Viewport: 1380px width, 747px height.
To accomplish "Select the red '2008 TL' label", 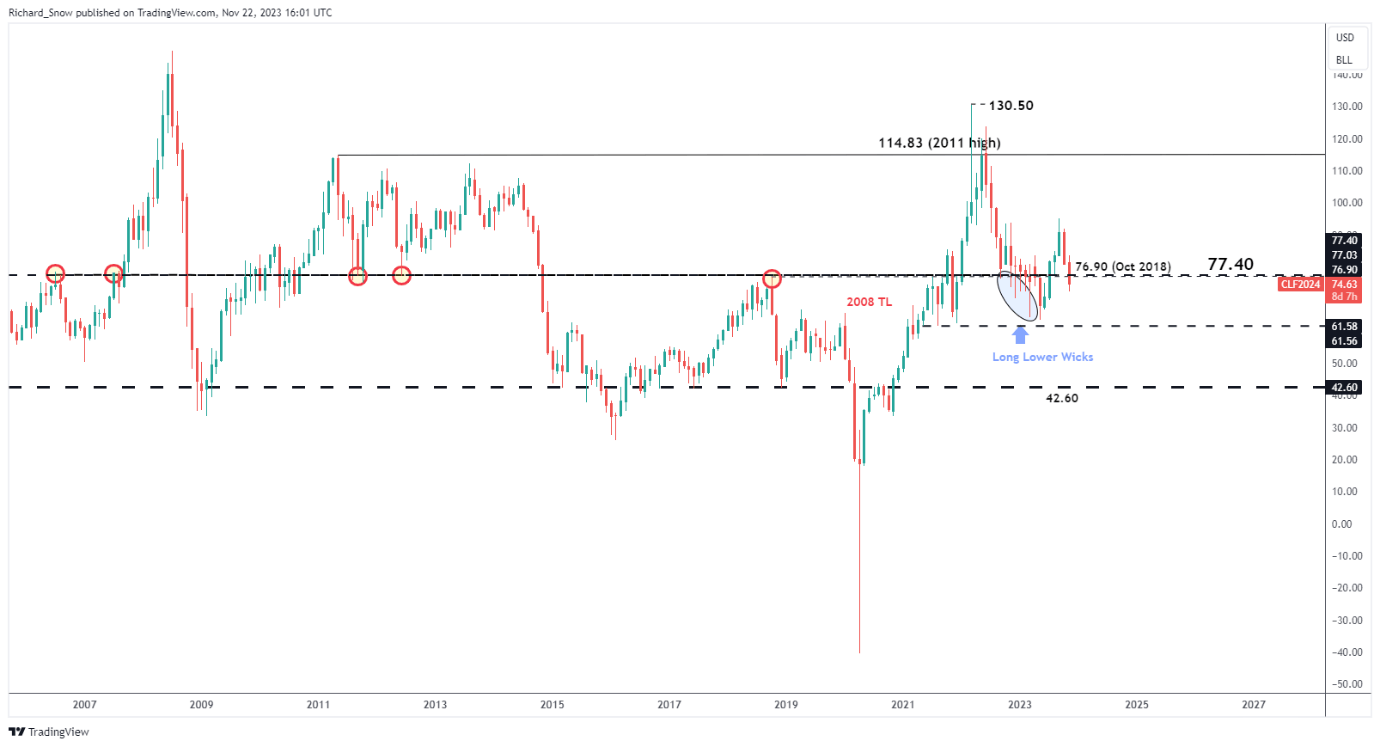I will point(868,301).
